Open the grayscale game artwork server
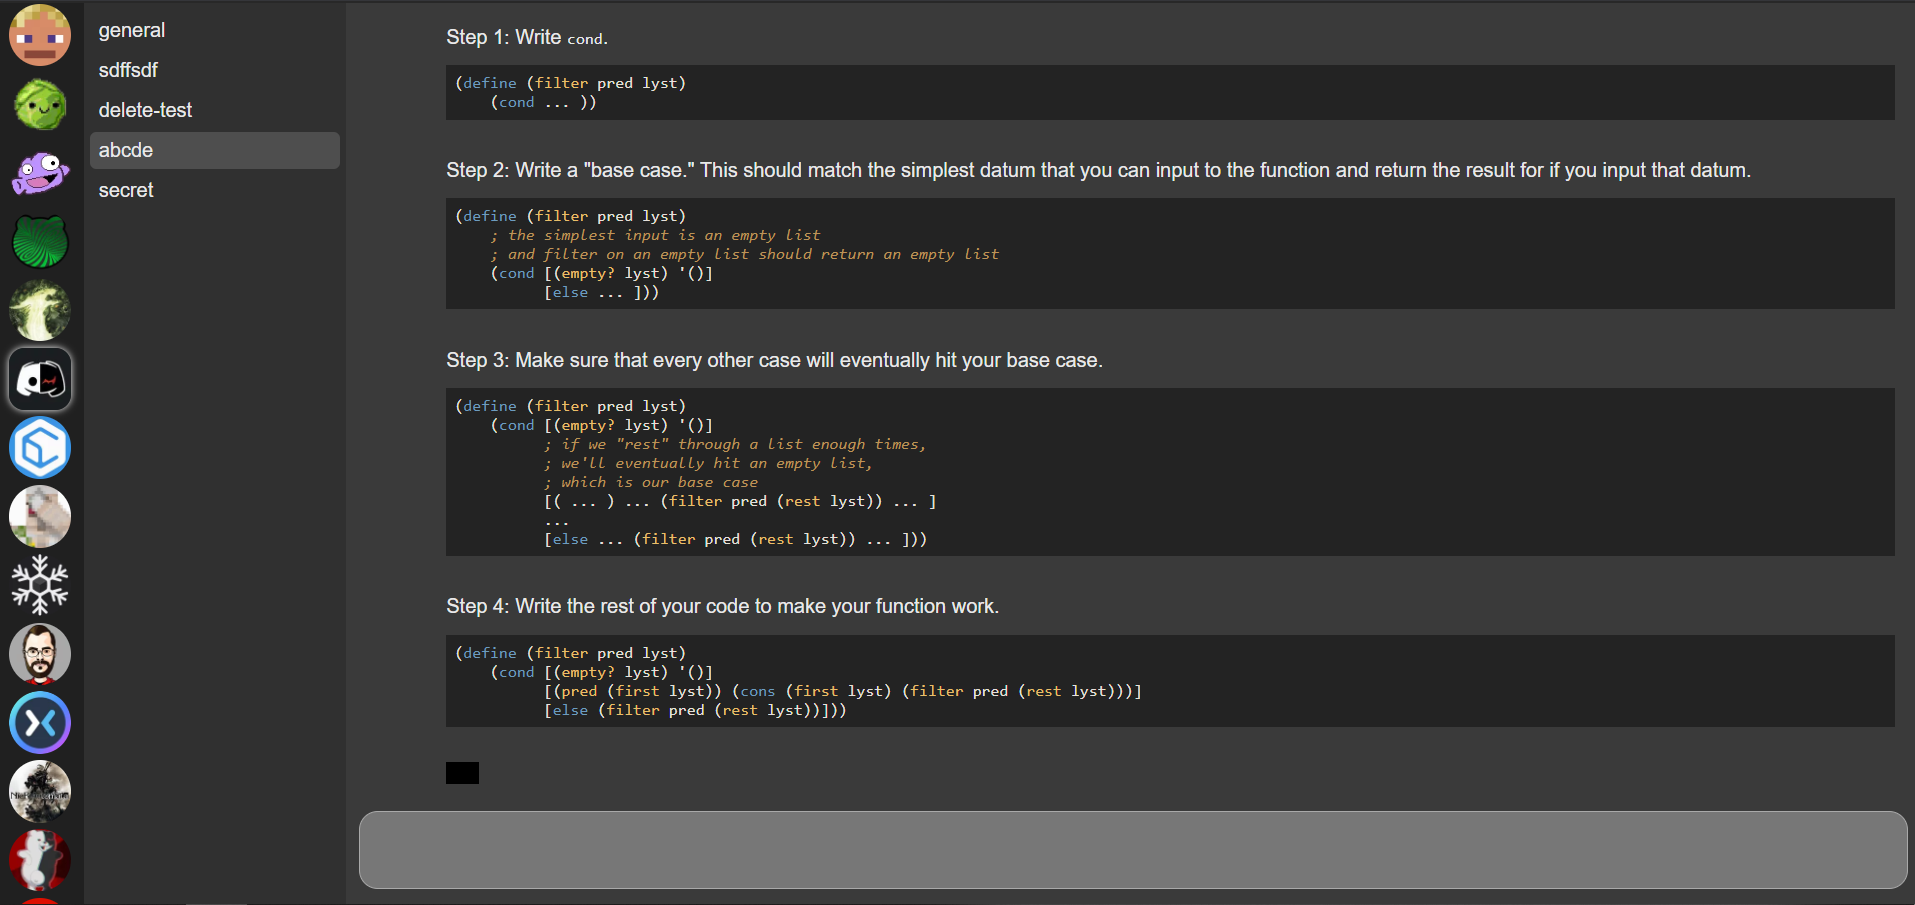The width and height of the screenshot is (1915, 905). coord(40,792)
